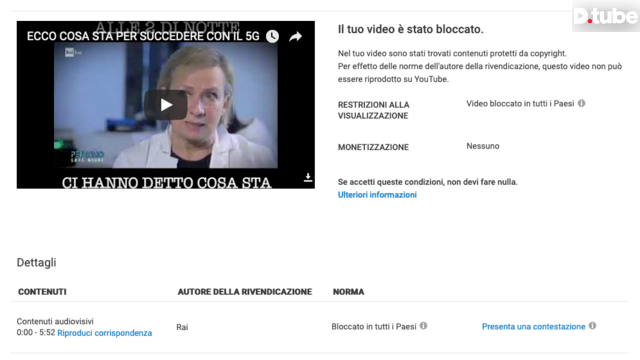Screen dimensions: 640x360
Task: Click the download icon on video player
Action: 308,177
